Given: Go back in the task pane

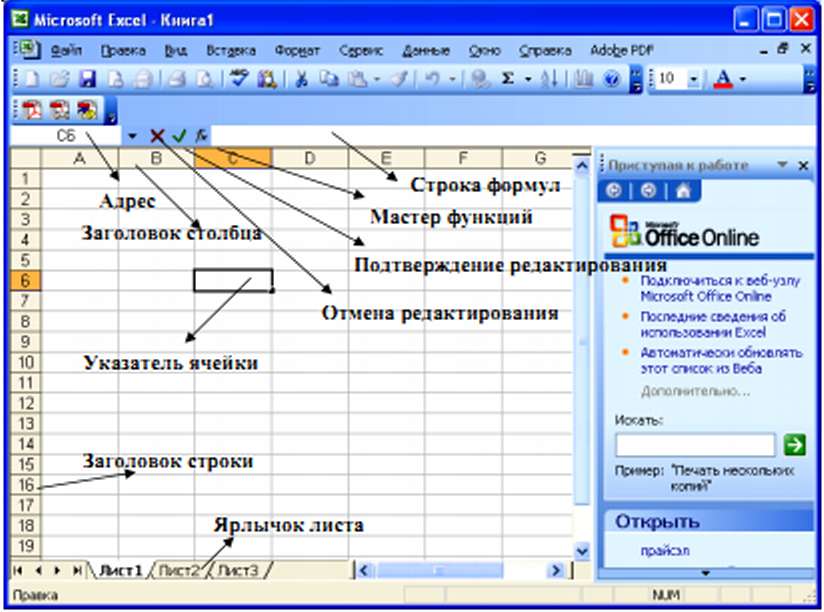Looking at the screenshot, I should tap(613, 190).
